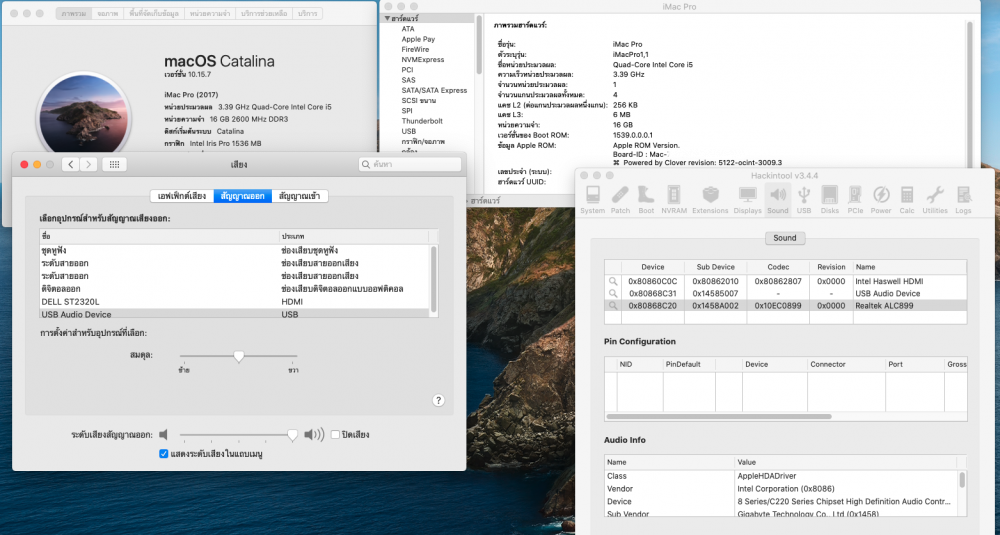
Task: Toggle show volume in menu bar checkbox
Action: (164, 454)
